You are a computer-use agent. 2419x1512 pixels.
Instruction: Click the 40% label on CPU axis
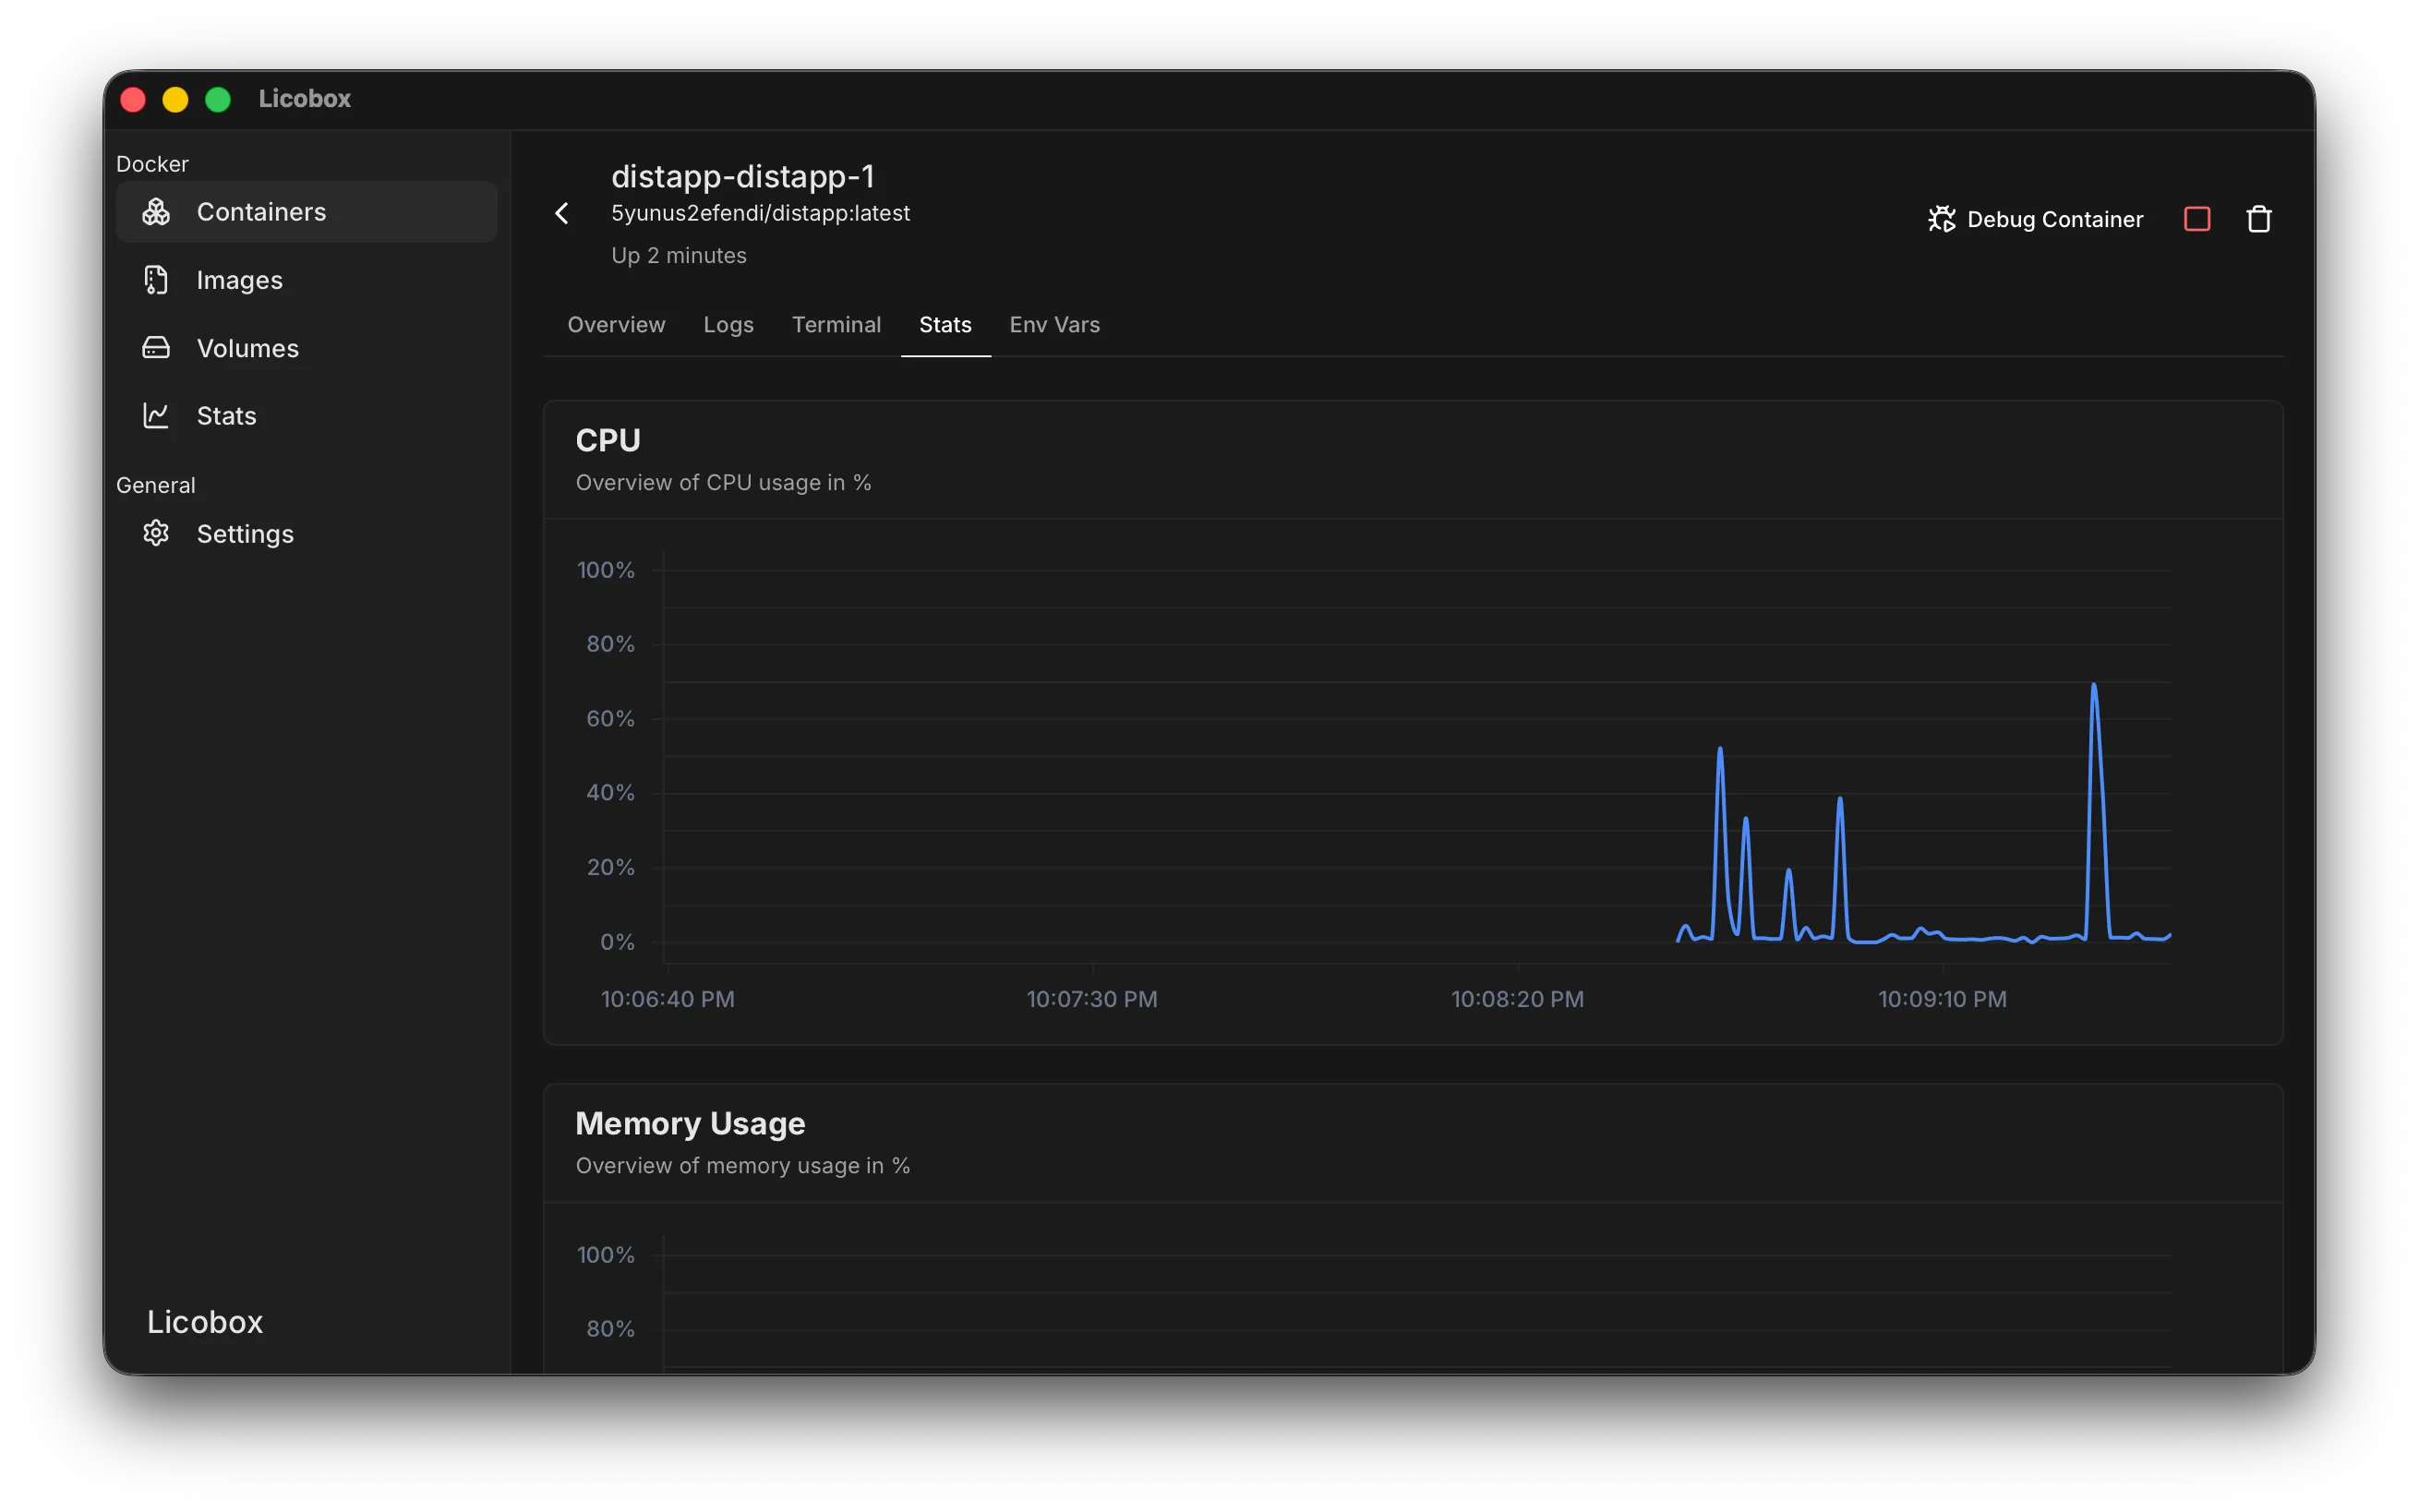pos(610,792)
